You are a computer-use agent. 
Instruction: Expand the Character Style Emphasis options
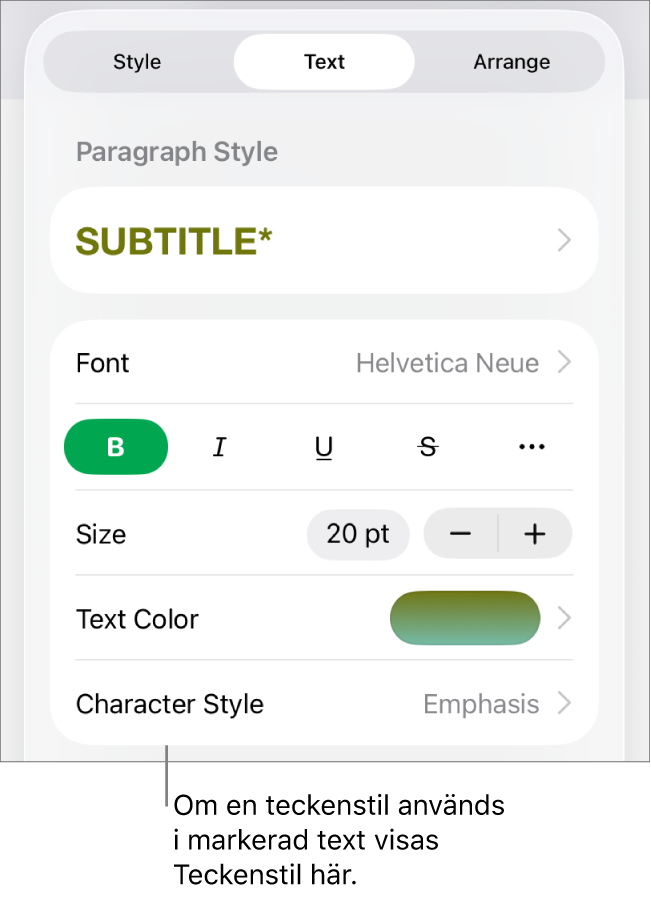tap(563, 703)
